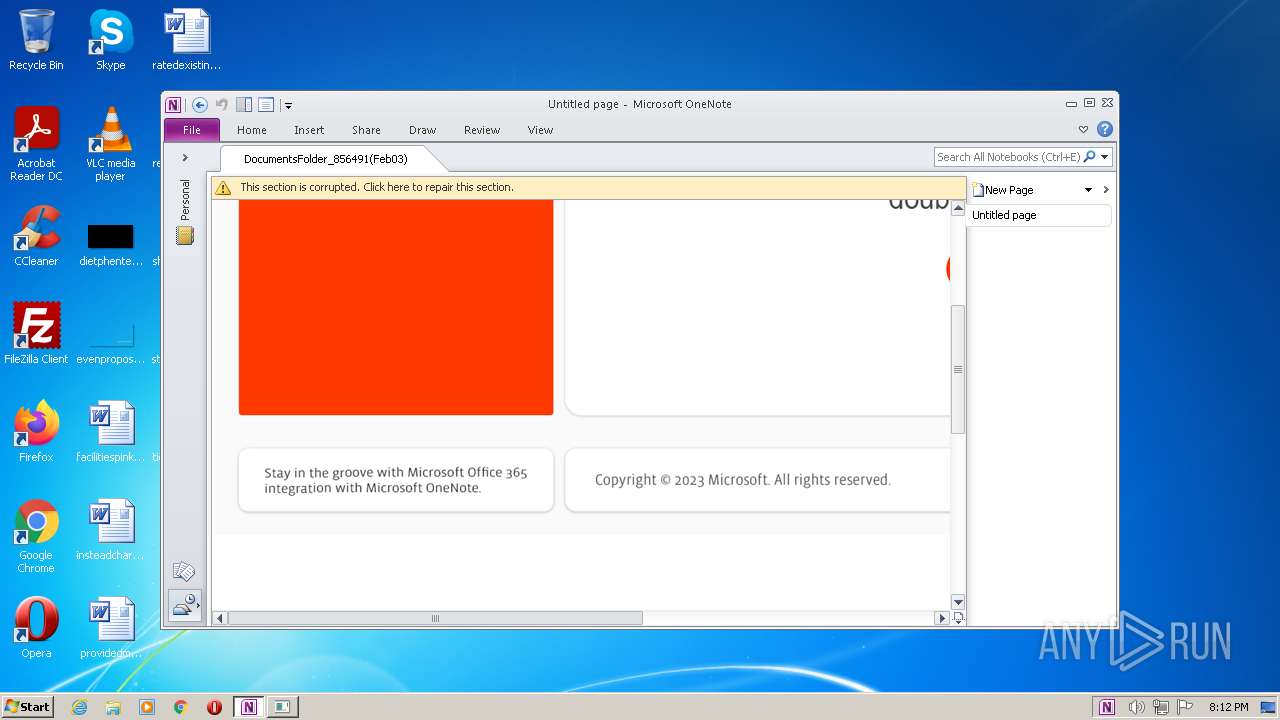Click the vertical scrollbar down arrow
This screenshot has height=720, width=1280.
tap(958, 602)
